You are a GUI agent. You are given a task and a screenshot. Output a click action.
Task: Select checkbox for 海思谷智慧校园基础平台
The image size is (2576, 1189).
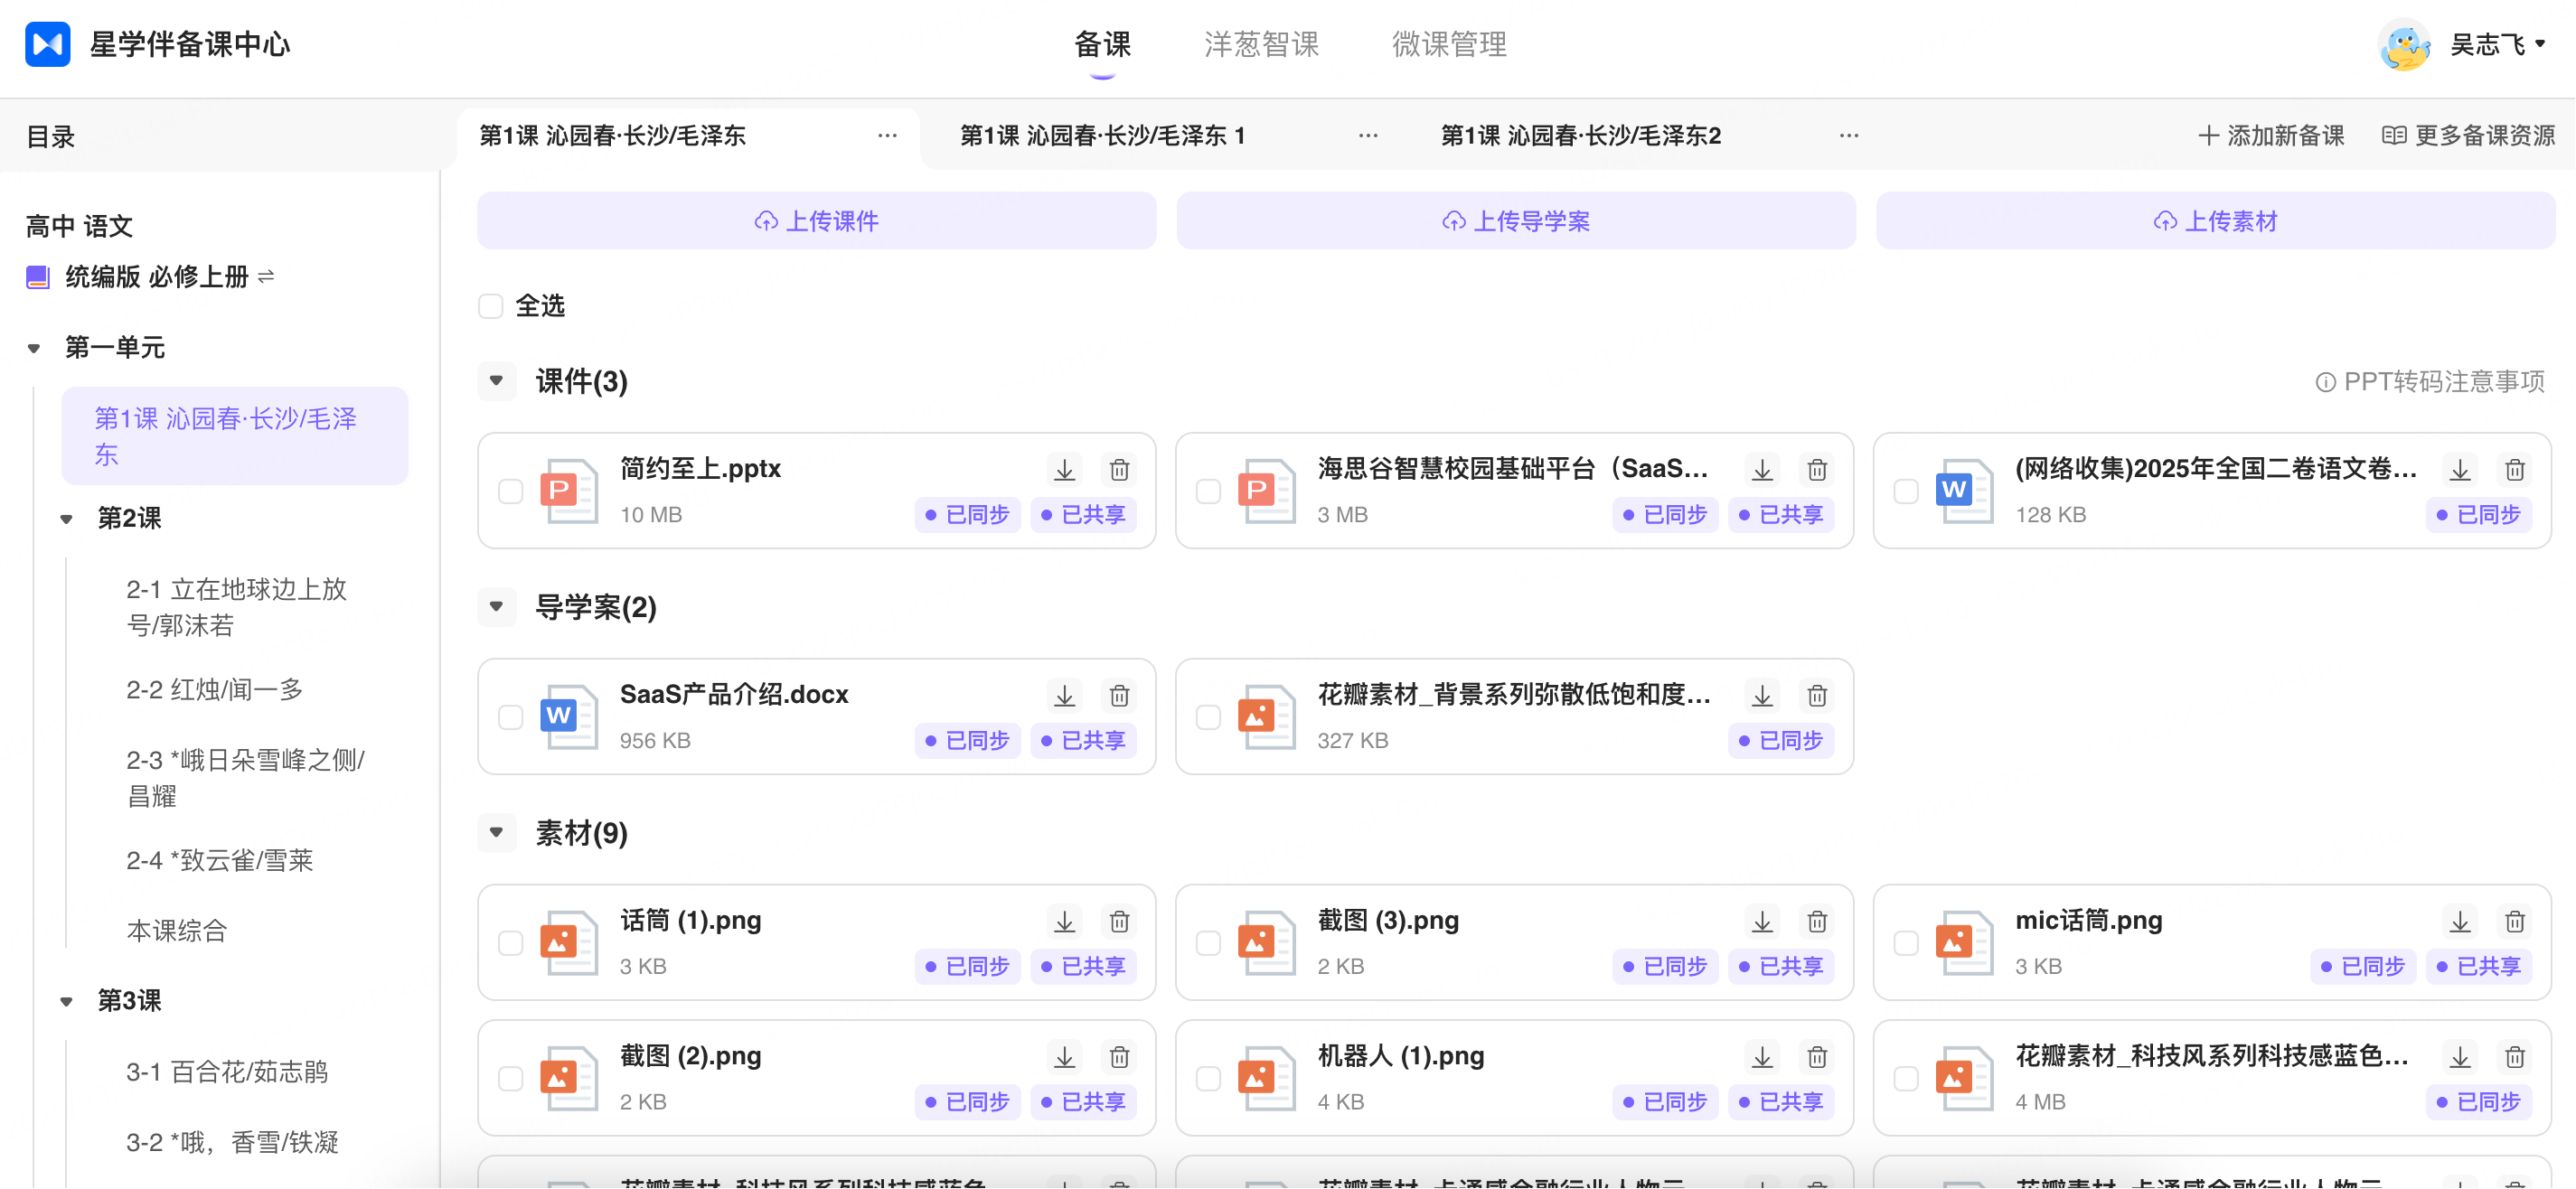[x=1208, y=491]
